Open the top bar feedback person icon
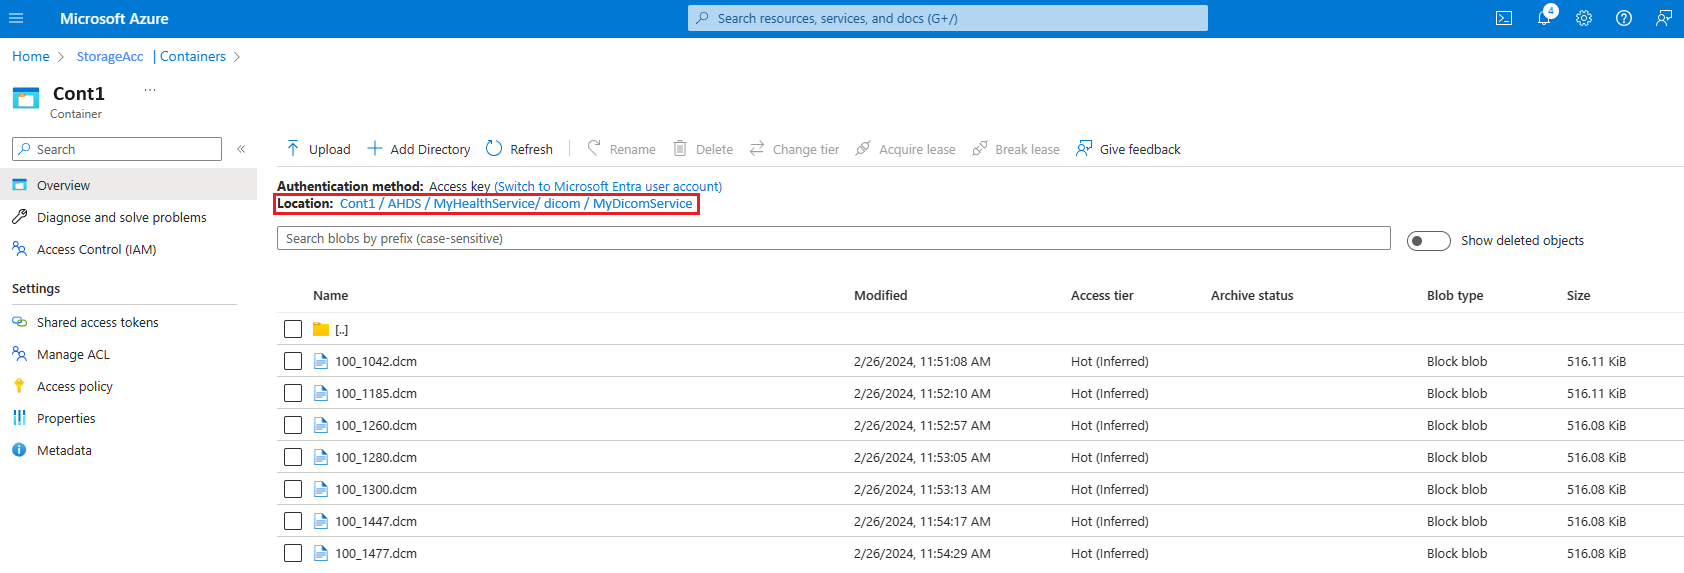Image resolution: width=1684 pixels, height=573 pixels. 1664,18
